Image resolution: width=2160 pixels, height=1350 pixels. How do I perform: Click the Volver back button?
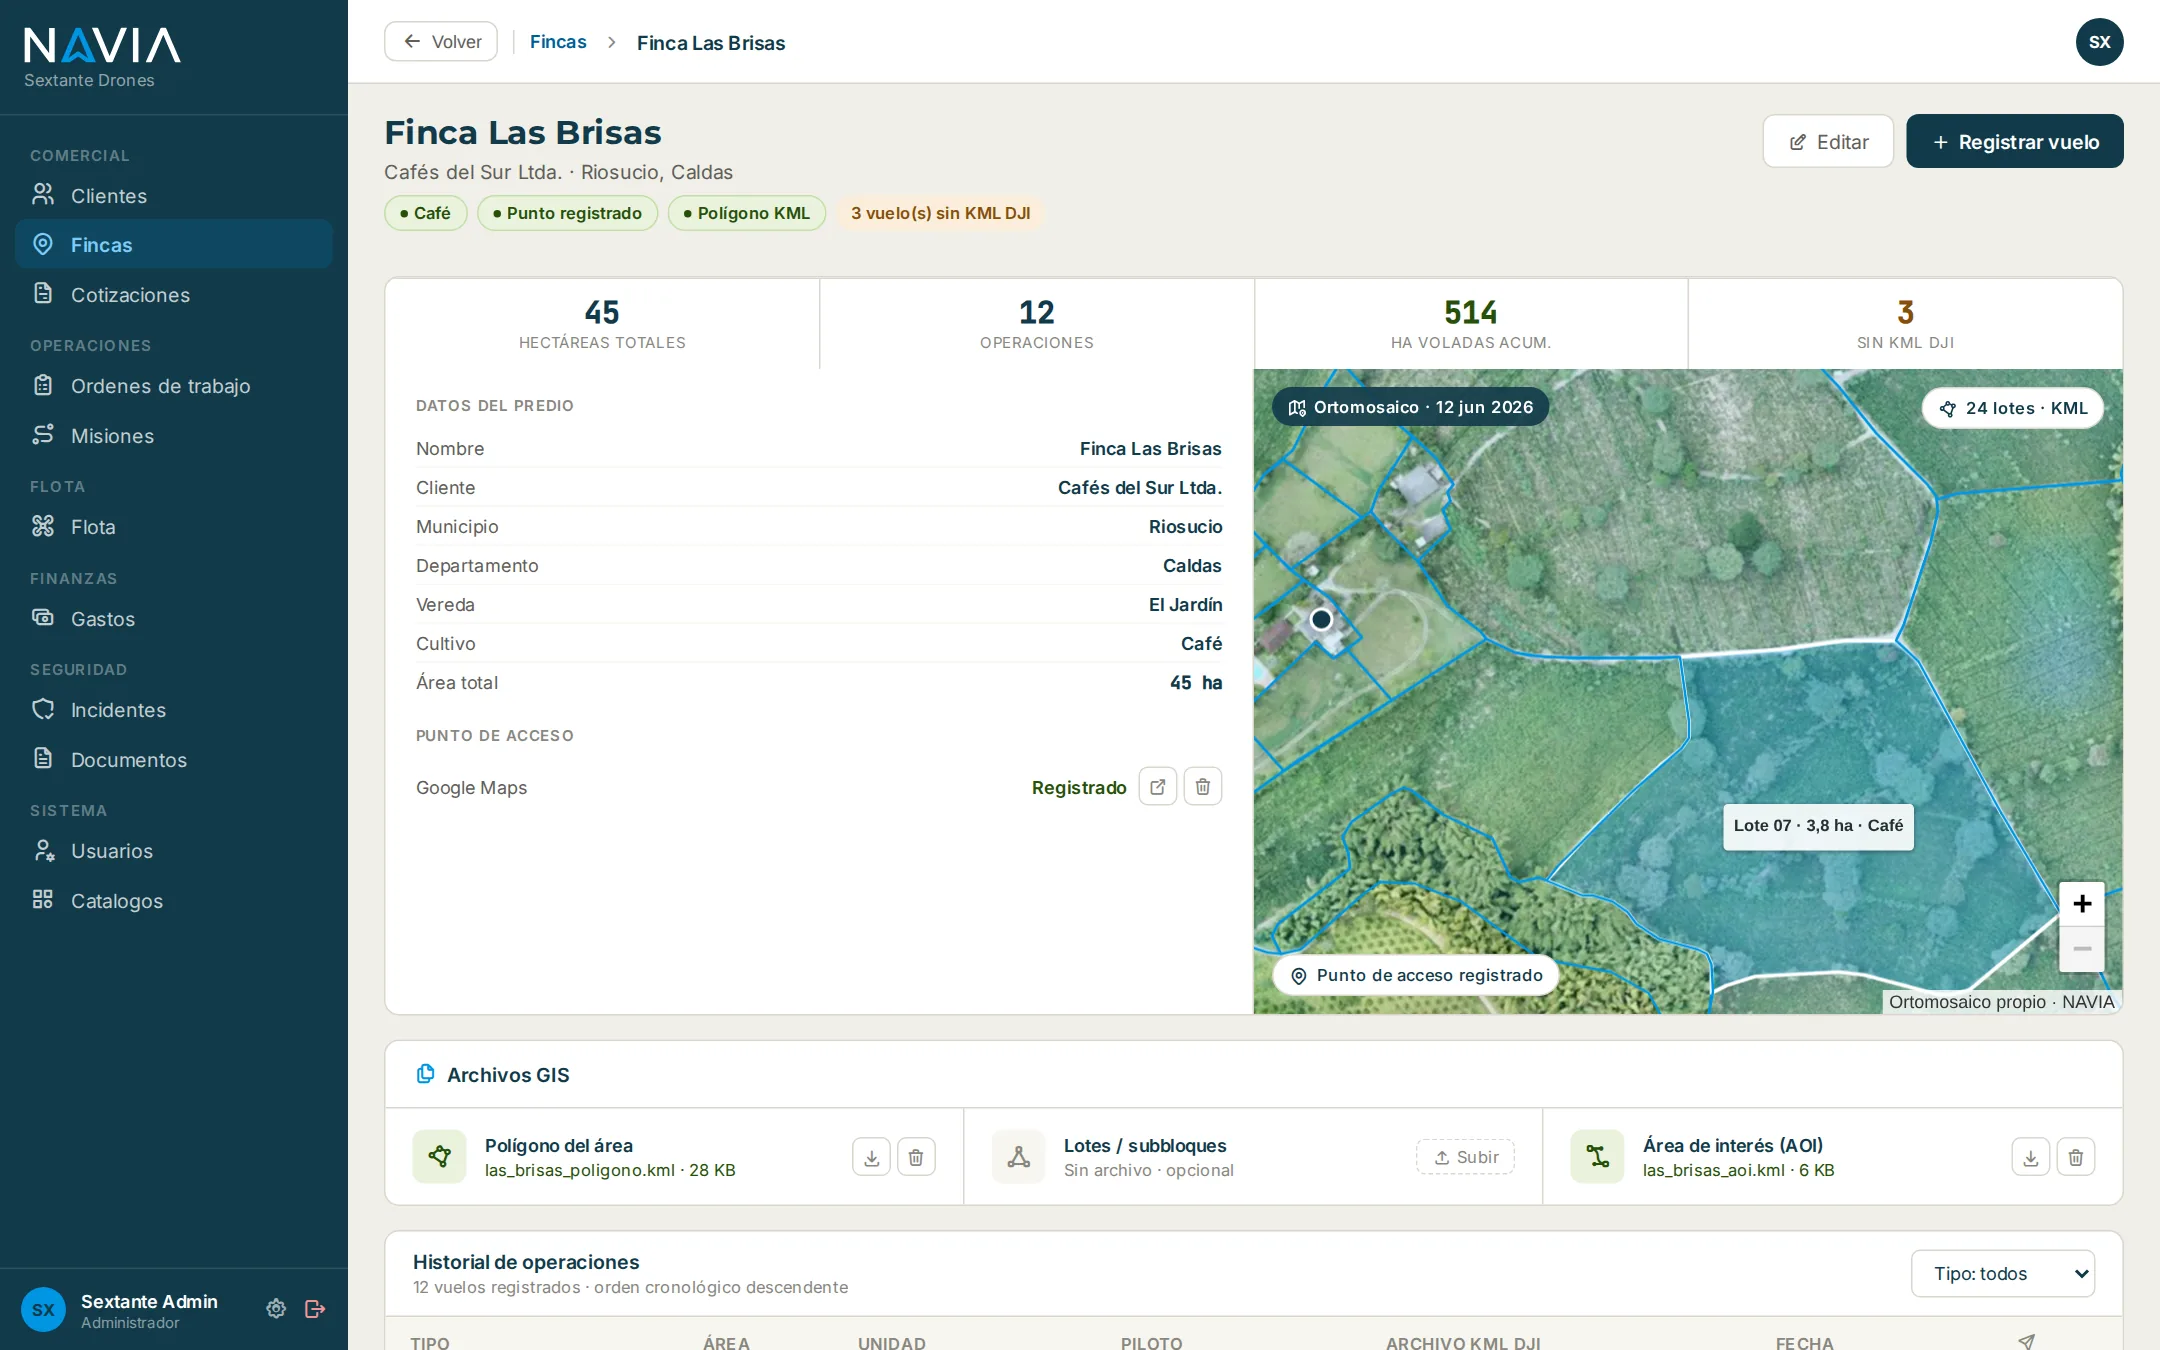(x=441, y=42)
